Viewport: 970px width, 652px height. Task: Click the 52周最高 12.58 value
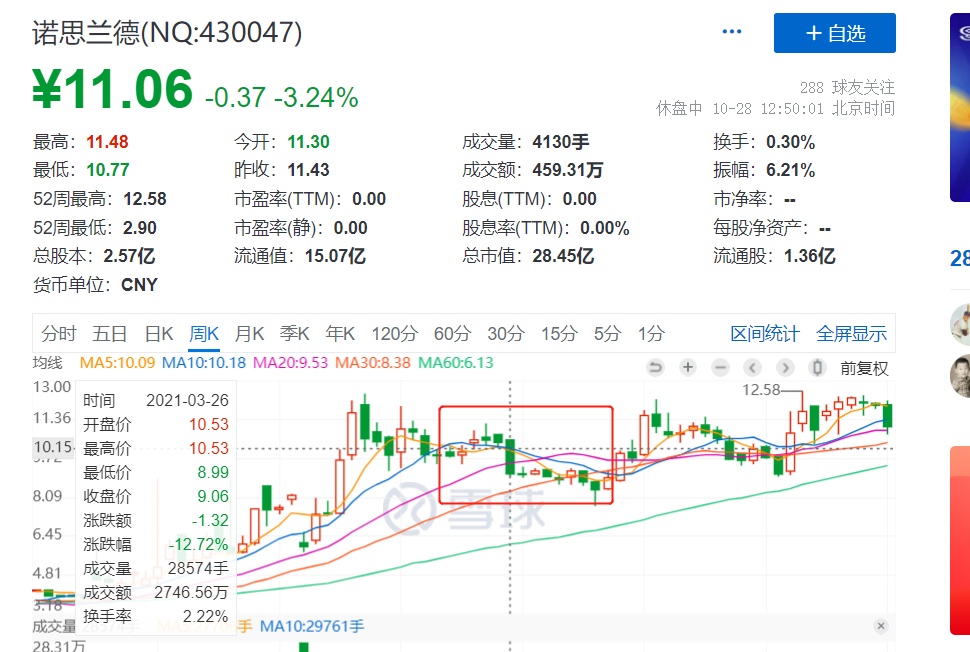coord(145,199)
